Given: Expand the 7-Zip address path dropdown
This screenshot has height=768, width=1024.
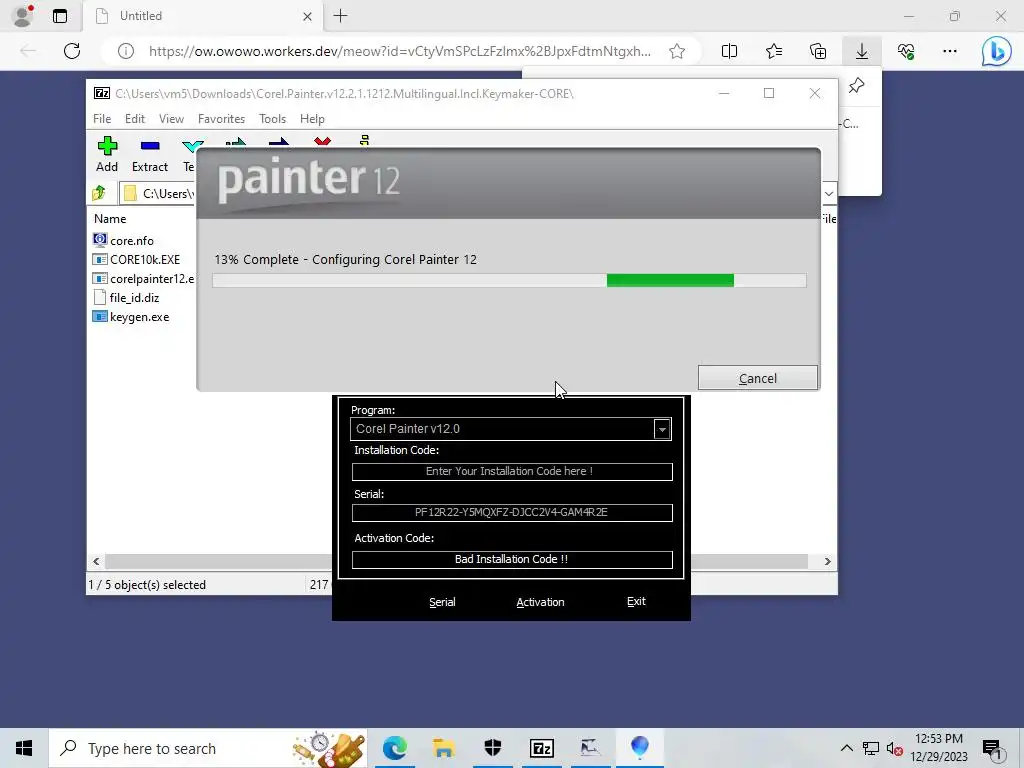Looking at the screenshot, I should (x=829, y=193).
